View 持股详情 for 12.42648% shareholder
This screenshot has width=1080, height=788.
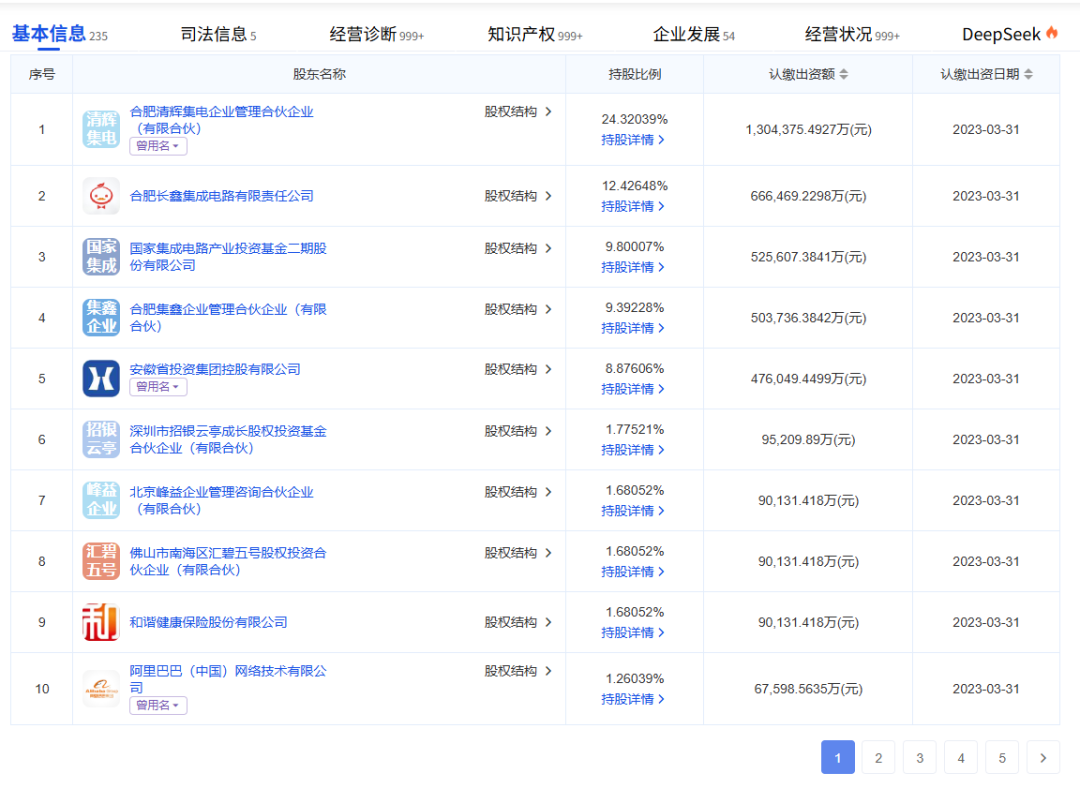633,207
